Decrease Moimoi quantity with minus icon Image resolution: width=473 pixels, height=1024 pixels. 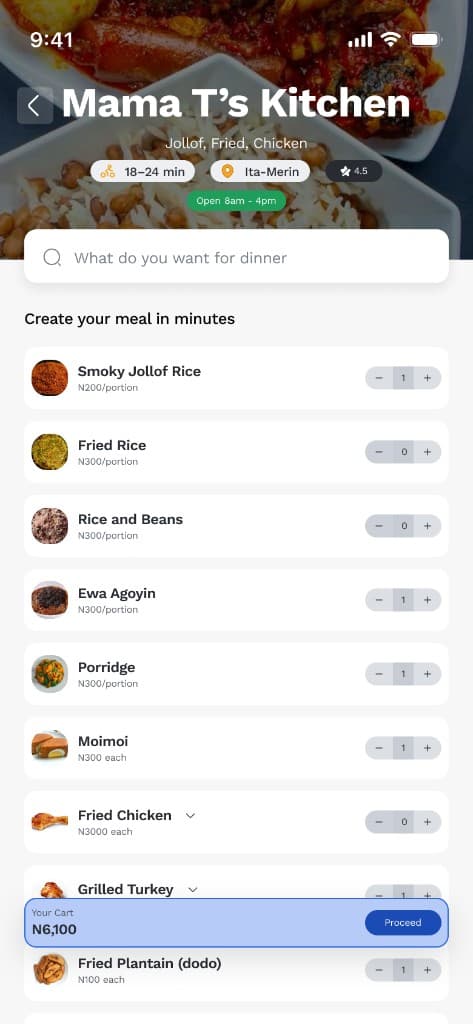coord(379,748)
